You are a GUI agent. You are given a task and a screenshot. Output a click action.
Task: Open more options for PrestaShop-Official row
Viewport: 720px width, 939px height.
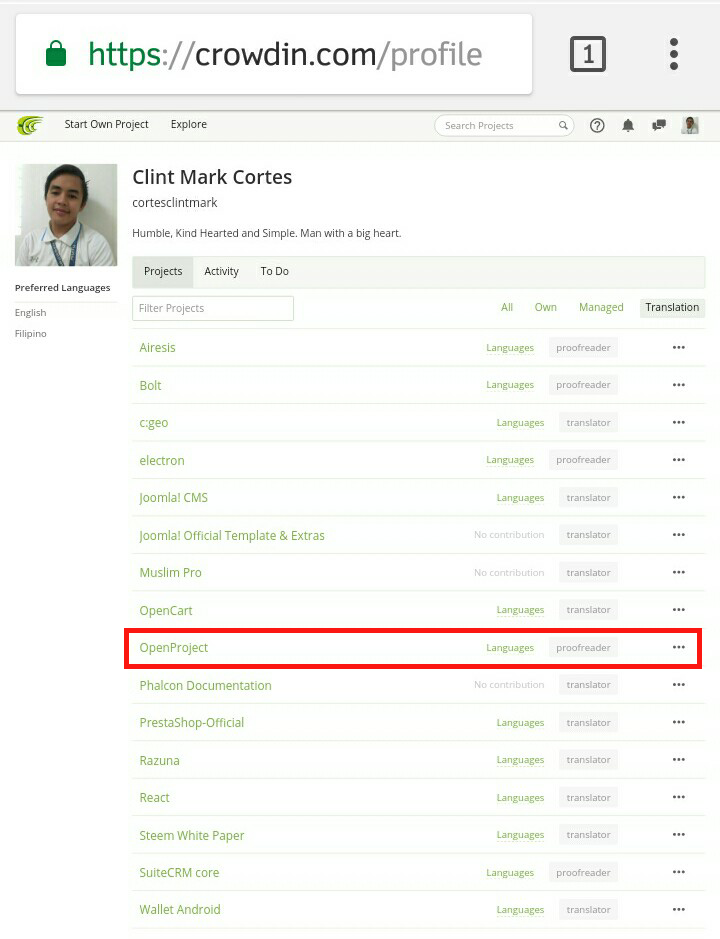pyautogui.click(x=678, y=722)
